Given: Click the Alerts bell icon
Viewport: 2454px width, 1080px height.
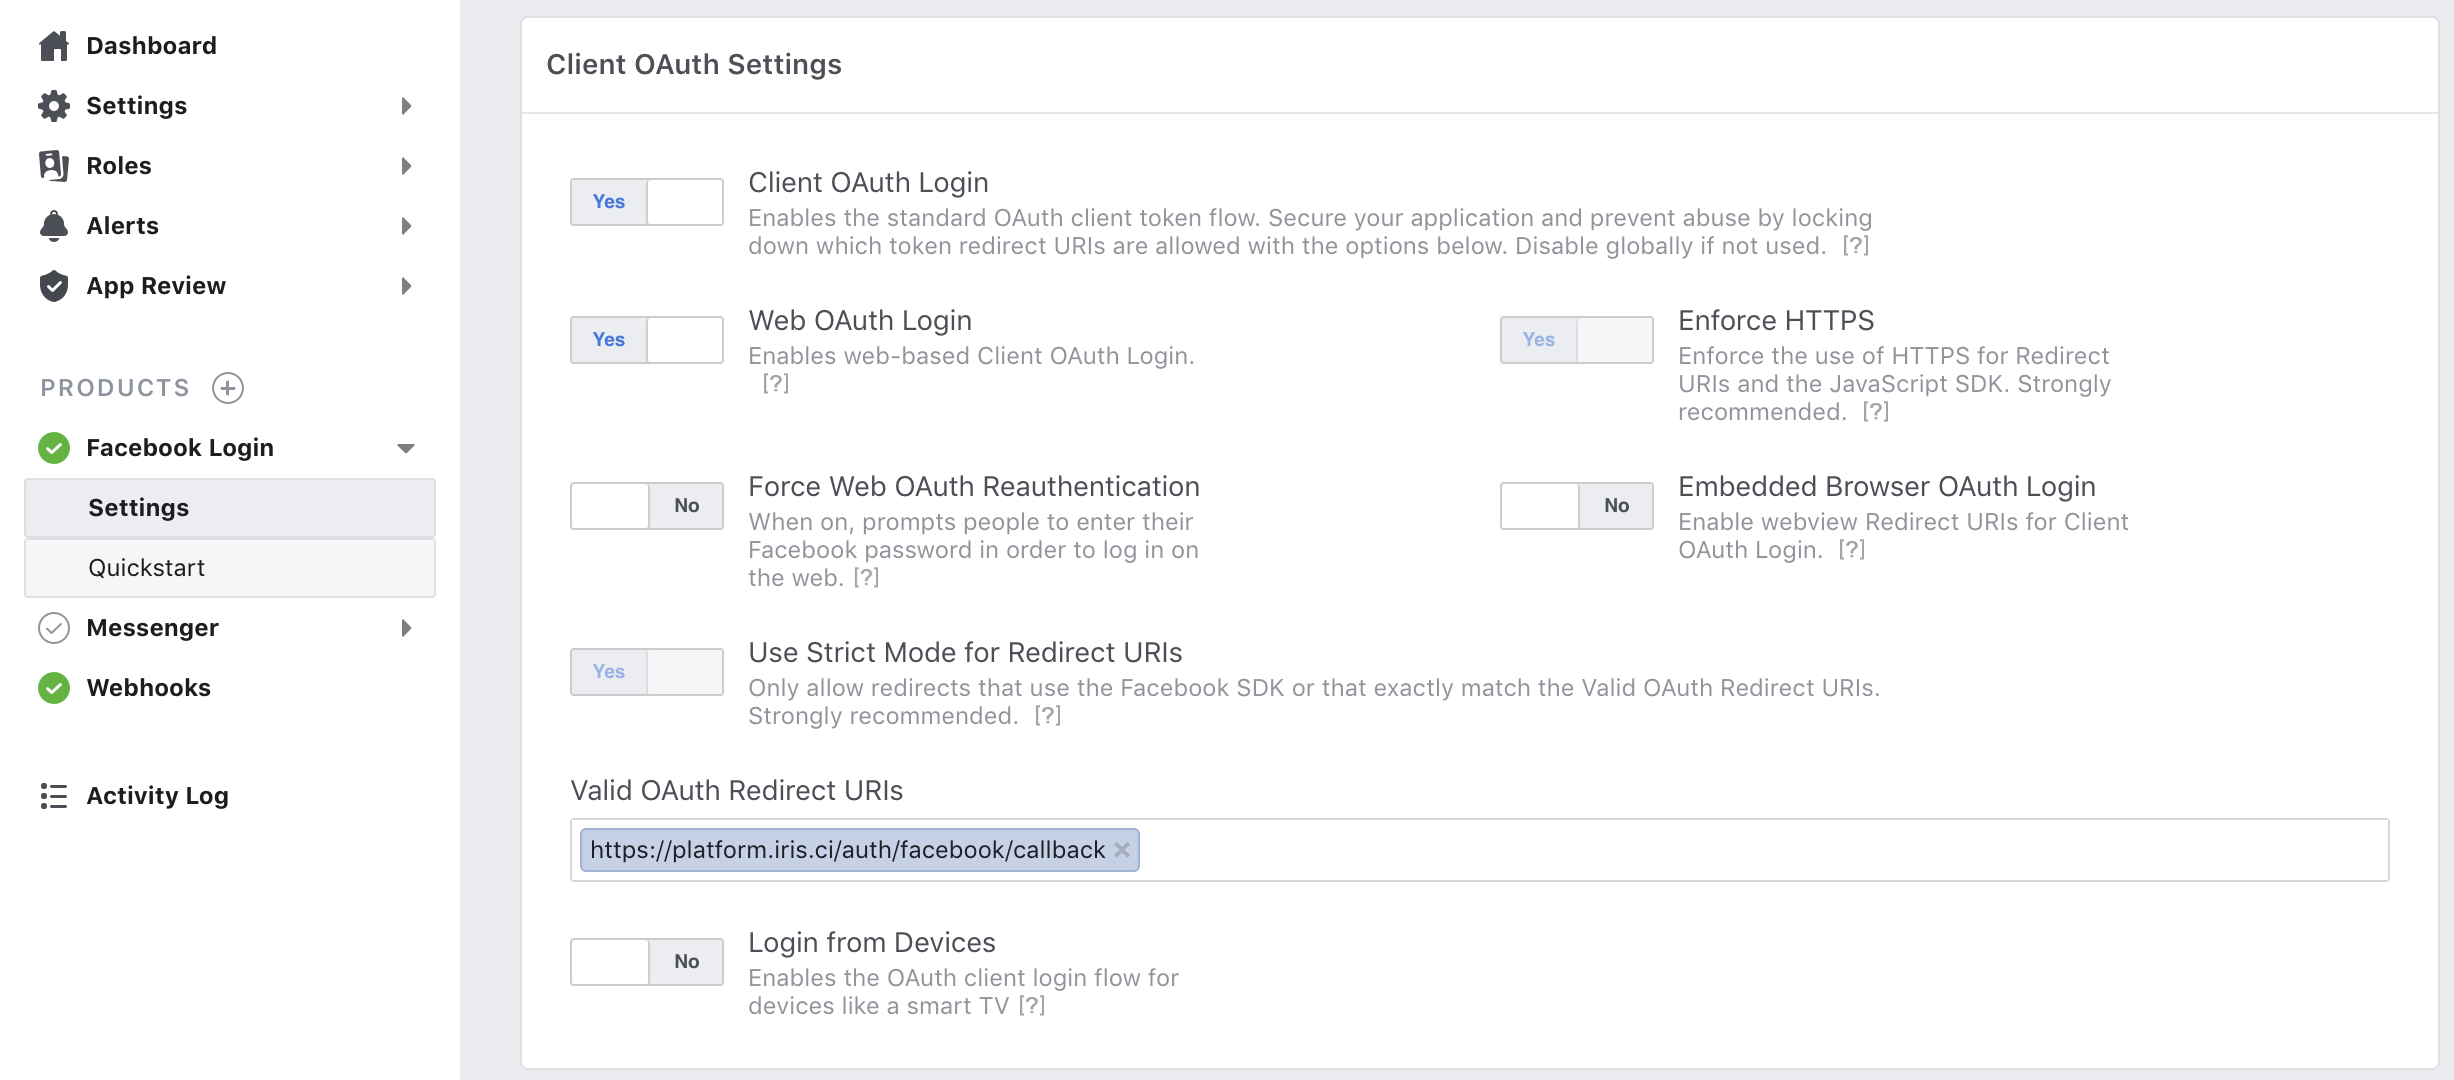Looking at the screenshot, I should point(54,226).
